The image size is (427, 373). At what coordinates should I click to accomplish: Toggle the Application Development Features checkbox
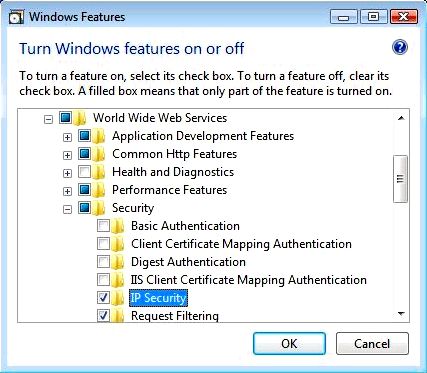(84, 135)
